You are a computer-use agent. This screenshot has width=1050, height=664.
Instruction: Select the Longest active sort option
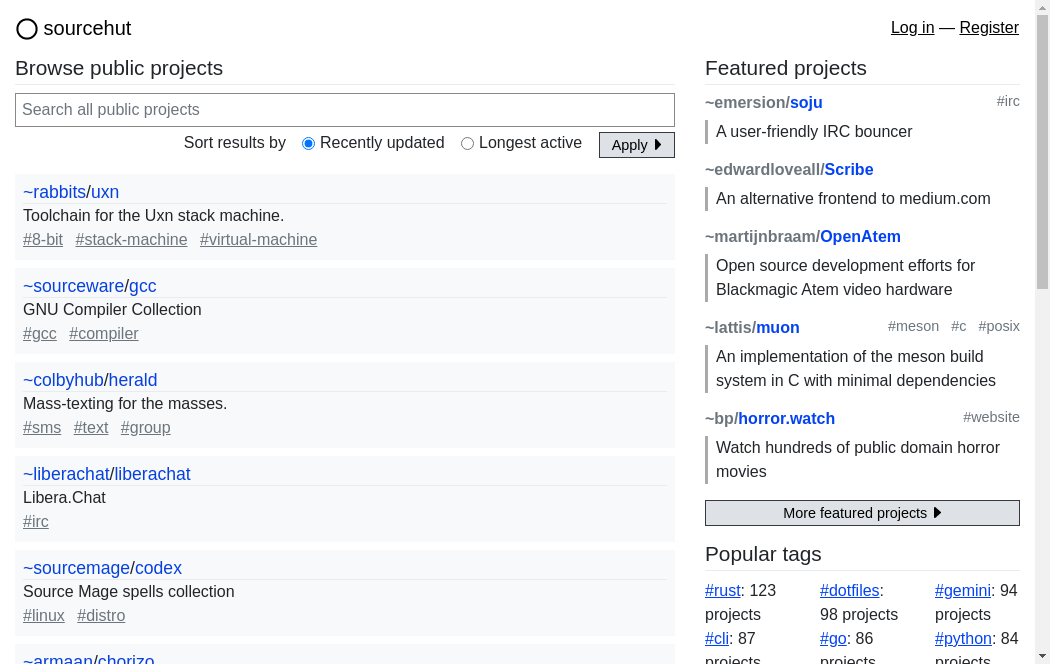(467, 144)
